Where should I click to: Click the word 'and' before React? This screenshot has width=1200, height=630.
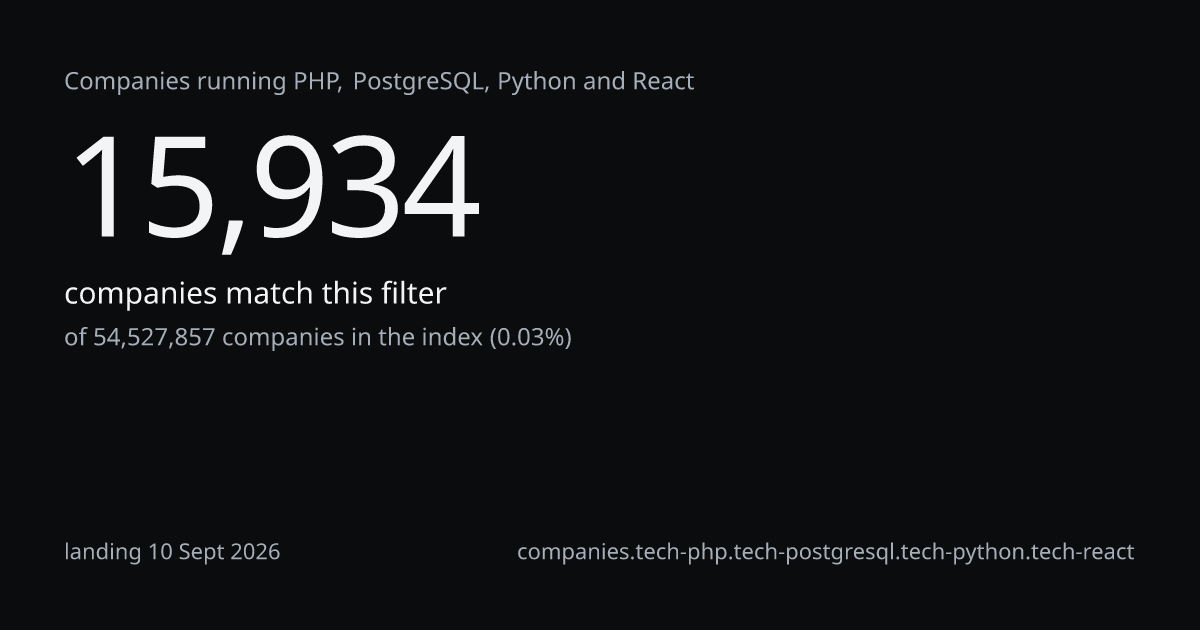(604, 81)
